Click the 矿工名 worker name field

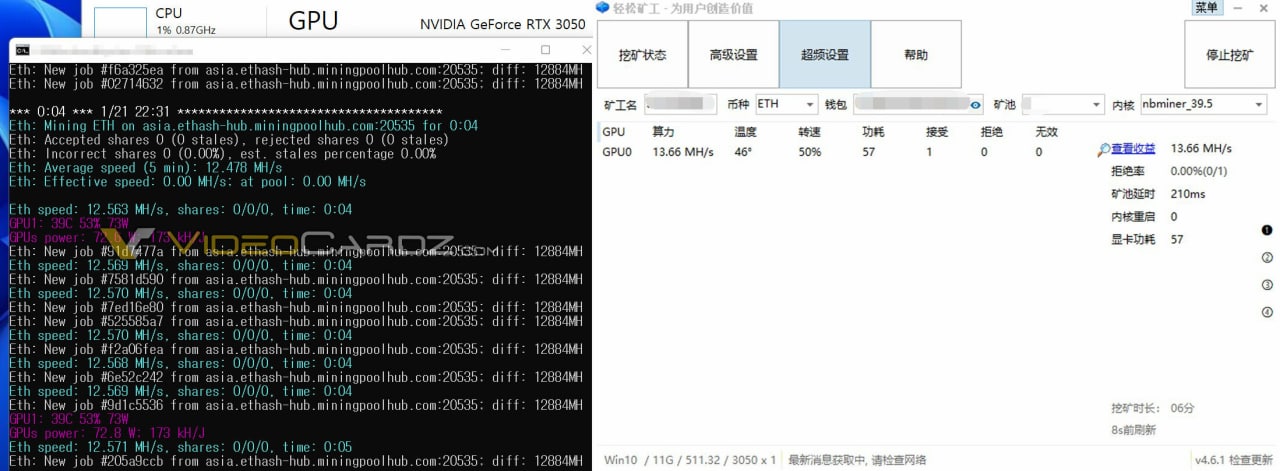click(680, 104)
